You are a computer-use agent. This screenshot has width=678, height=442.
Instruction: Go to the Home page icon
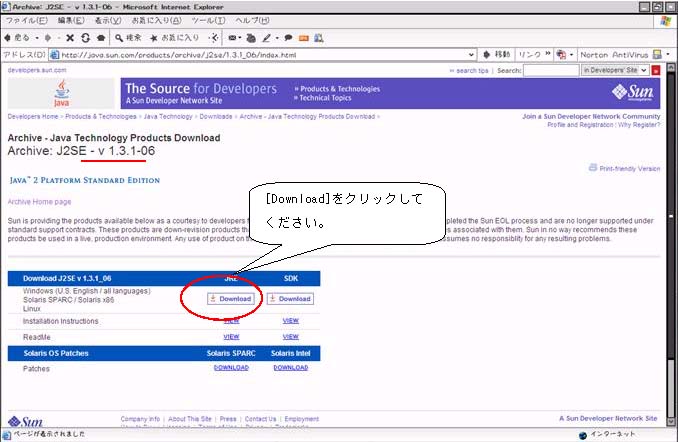[102, 37]
